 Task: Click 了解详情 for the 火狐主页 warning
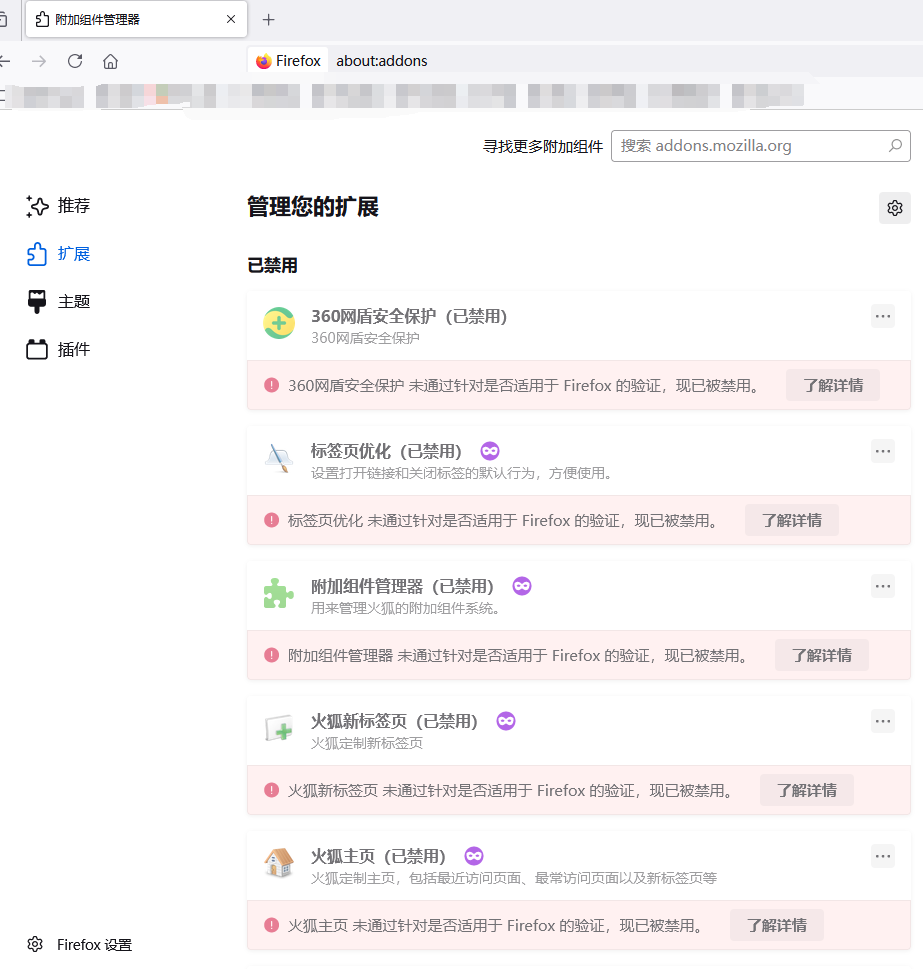(x=776, y=924)
